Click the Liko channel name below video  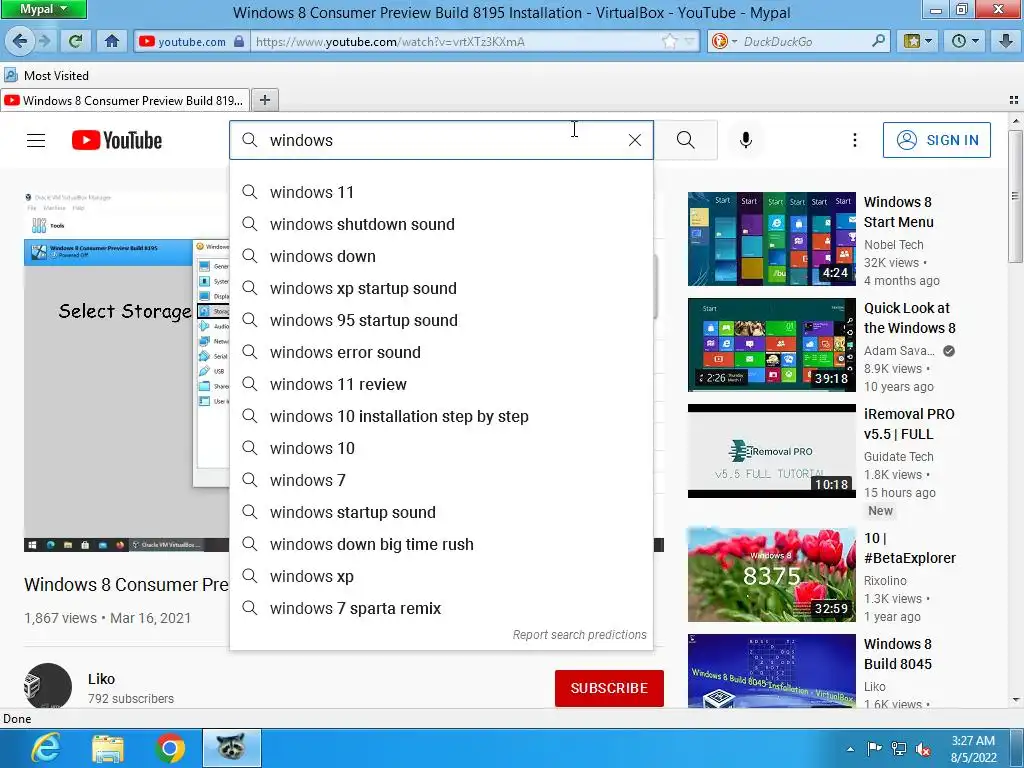(x=101, y=679)
